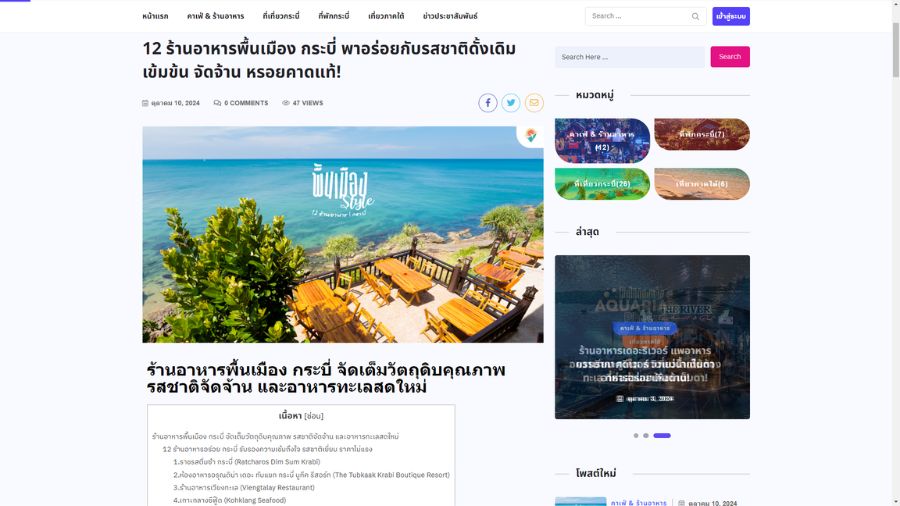The width and height of the screenshot is (900, 506).
Task: Select the active third carousel indicator
Action: click(662, 435)
